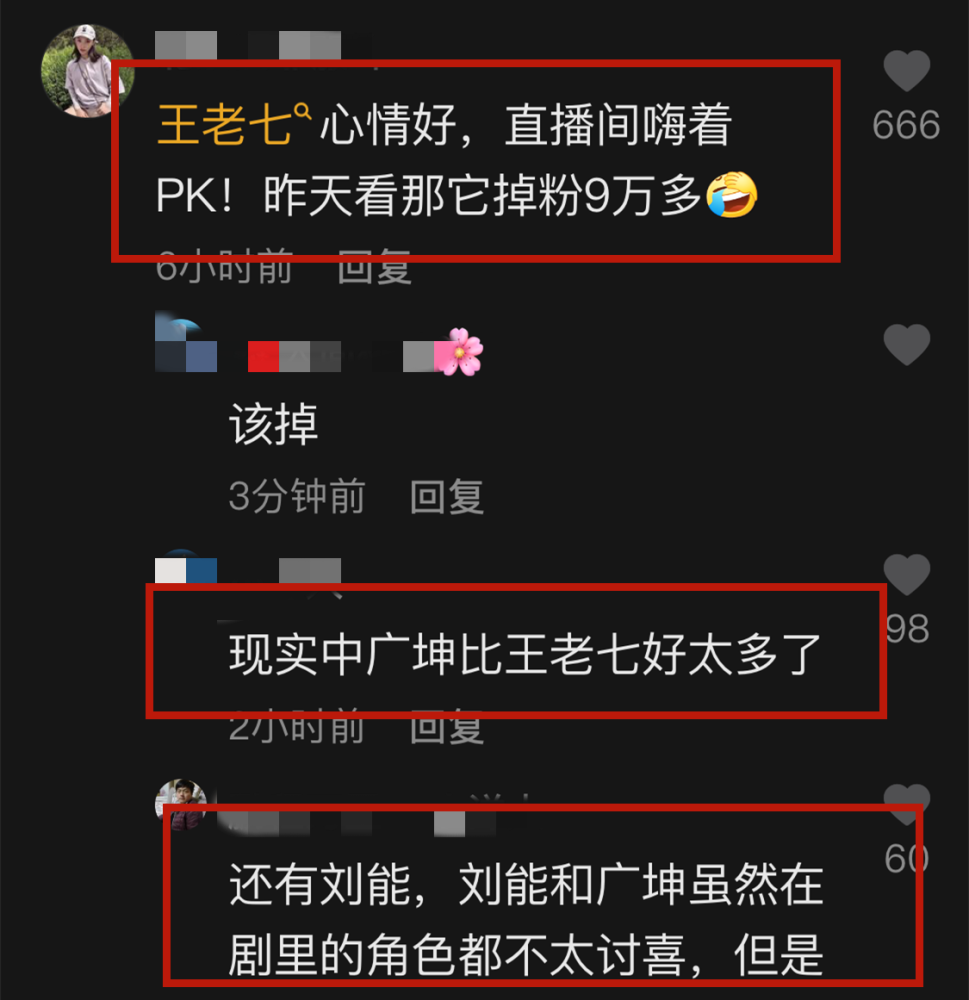
Task: Select the comment starting 还有刘能
Action: 526,920
